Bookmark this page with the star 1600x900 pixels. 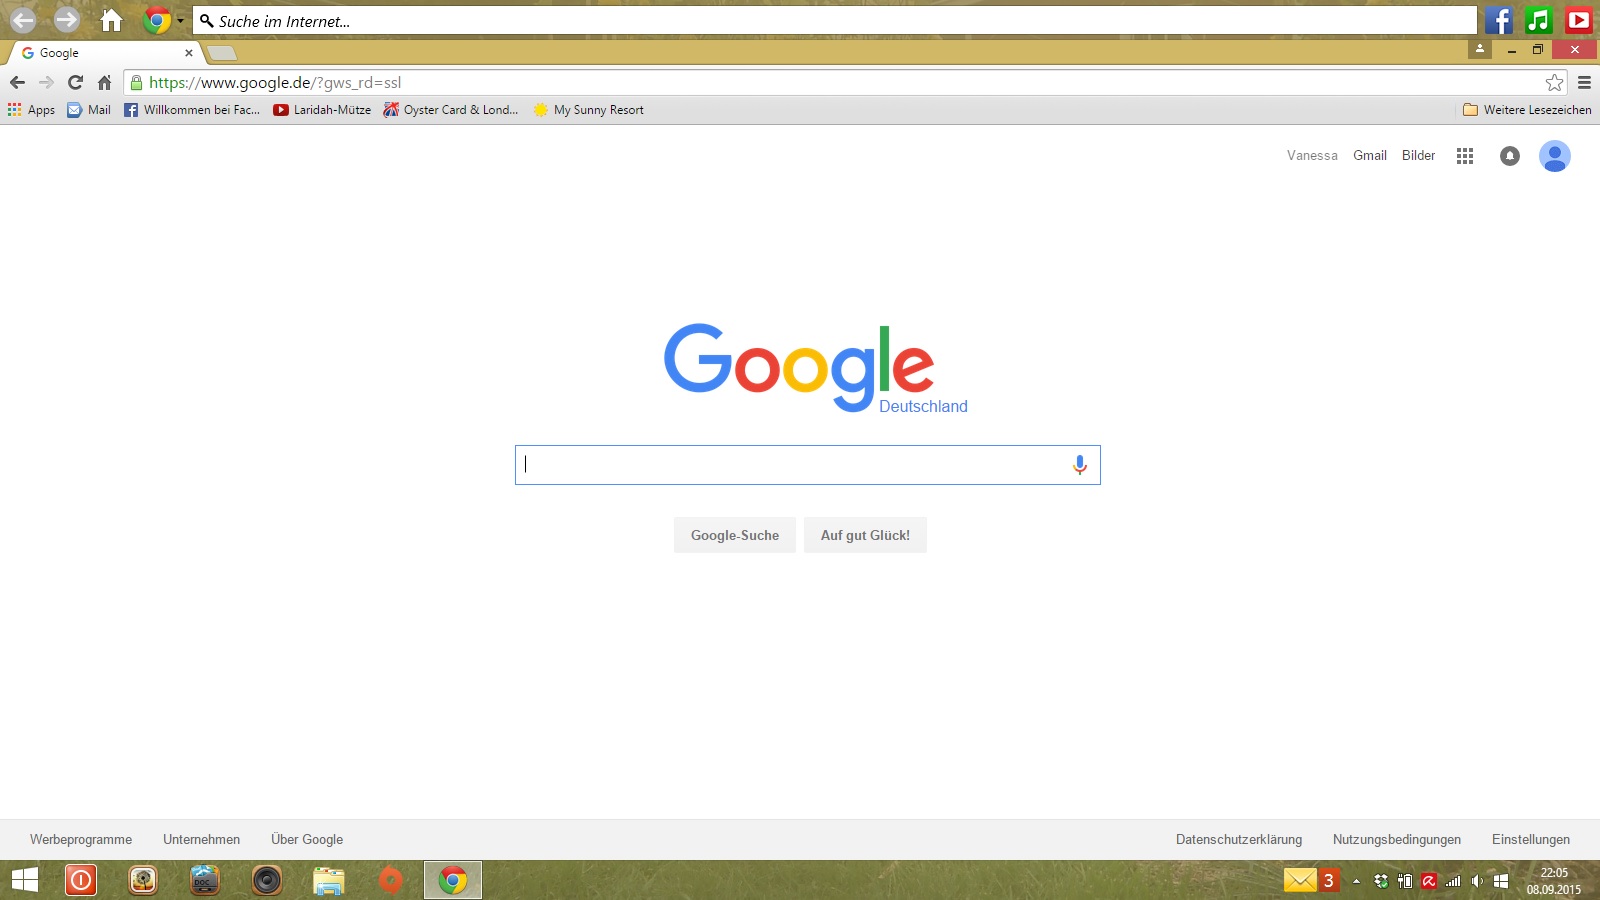(x=1554, y=83)
